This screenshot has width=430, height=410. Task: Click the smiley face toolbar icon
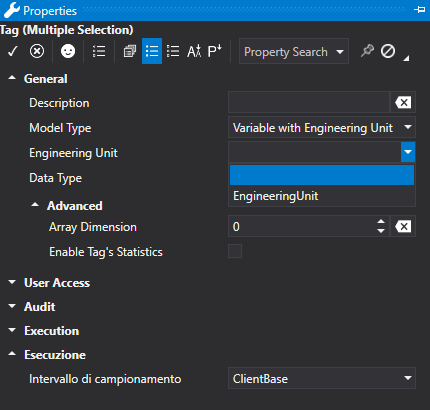(68, 51)
